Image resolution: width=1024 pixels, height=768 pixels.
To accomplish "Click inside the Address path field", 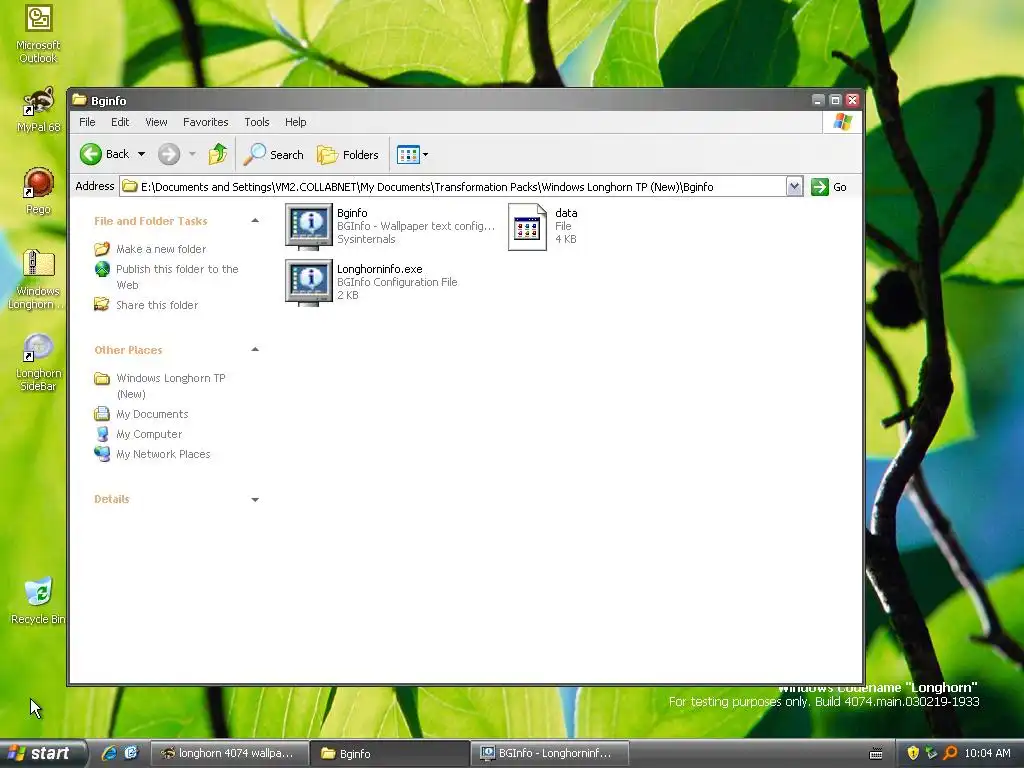I will (453, 187).
